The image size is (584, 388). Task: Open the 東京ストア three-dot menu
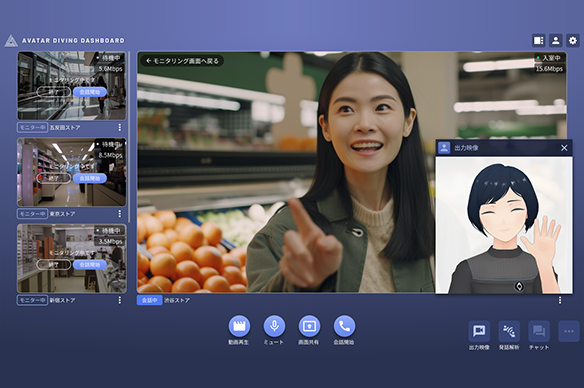click(120, 214)
